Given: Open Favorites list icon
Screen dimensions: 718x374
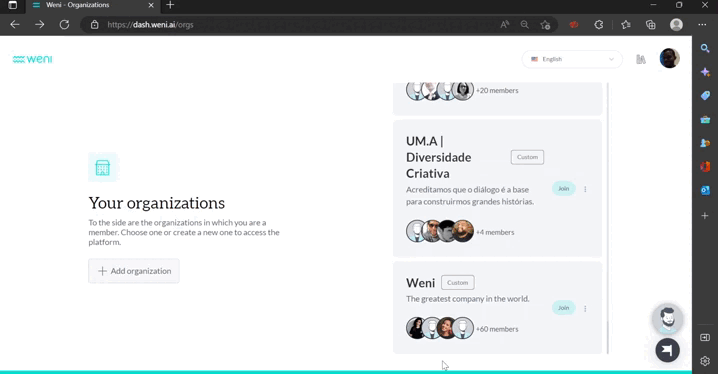Looking at the screenshot, I should tap(626, 25).
